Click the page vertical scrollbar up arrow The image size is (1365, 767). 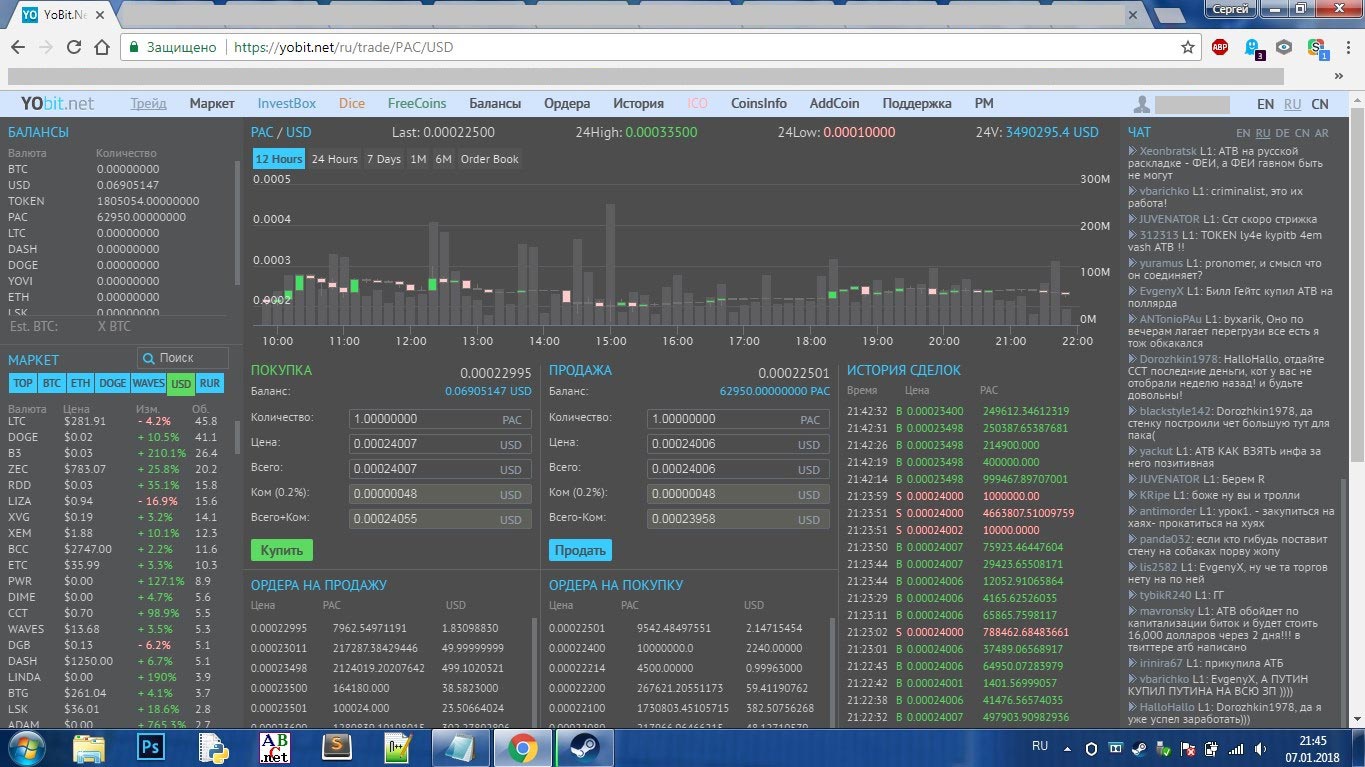(x=1357, y=98)
